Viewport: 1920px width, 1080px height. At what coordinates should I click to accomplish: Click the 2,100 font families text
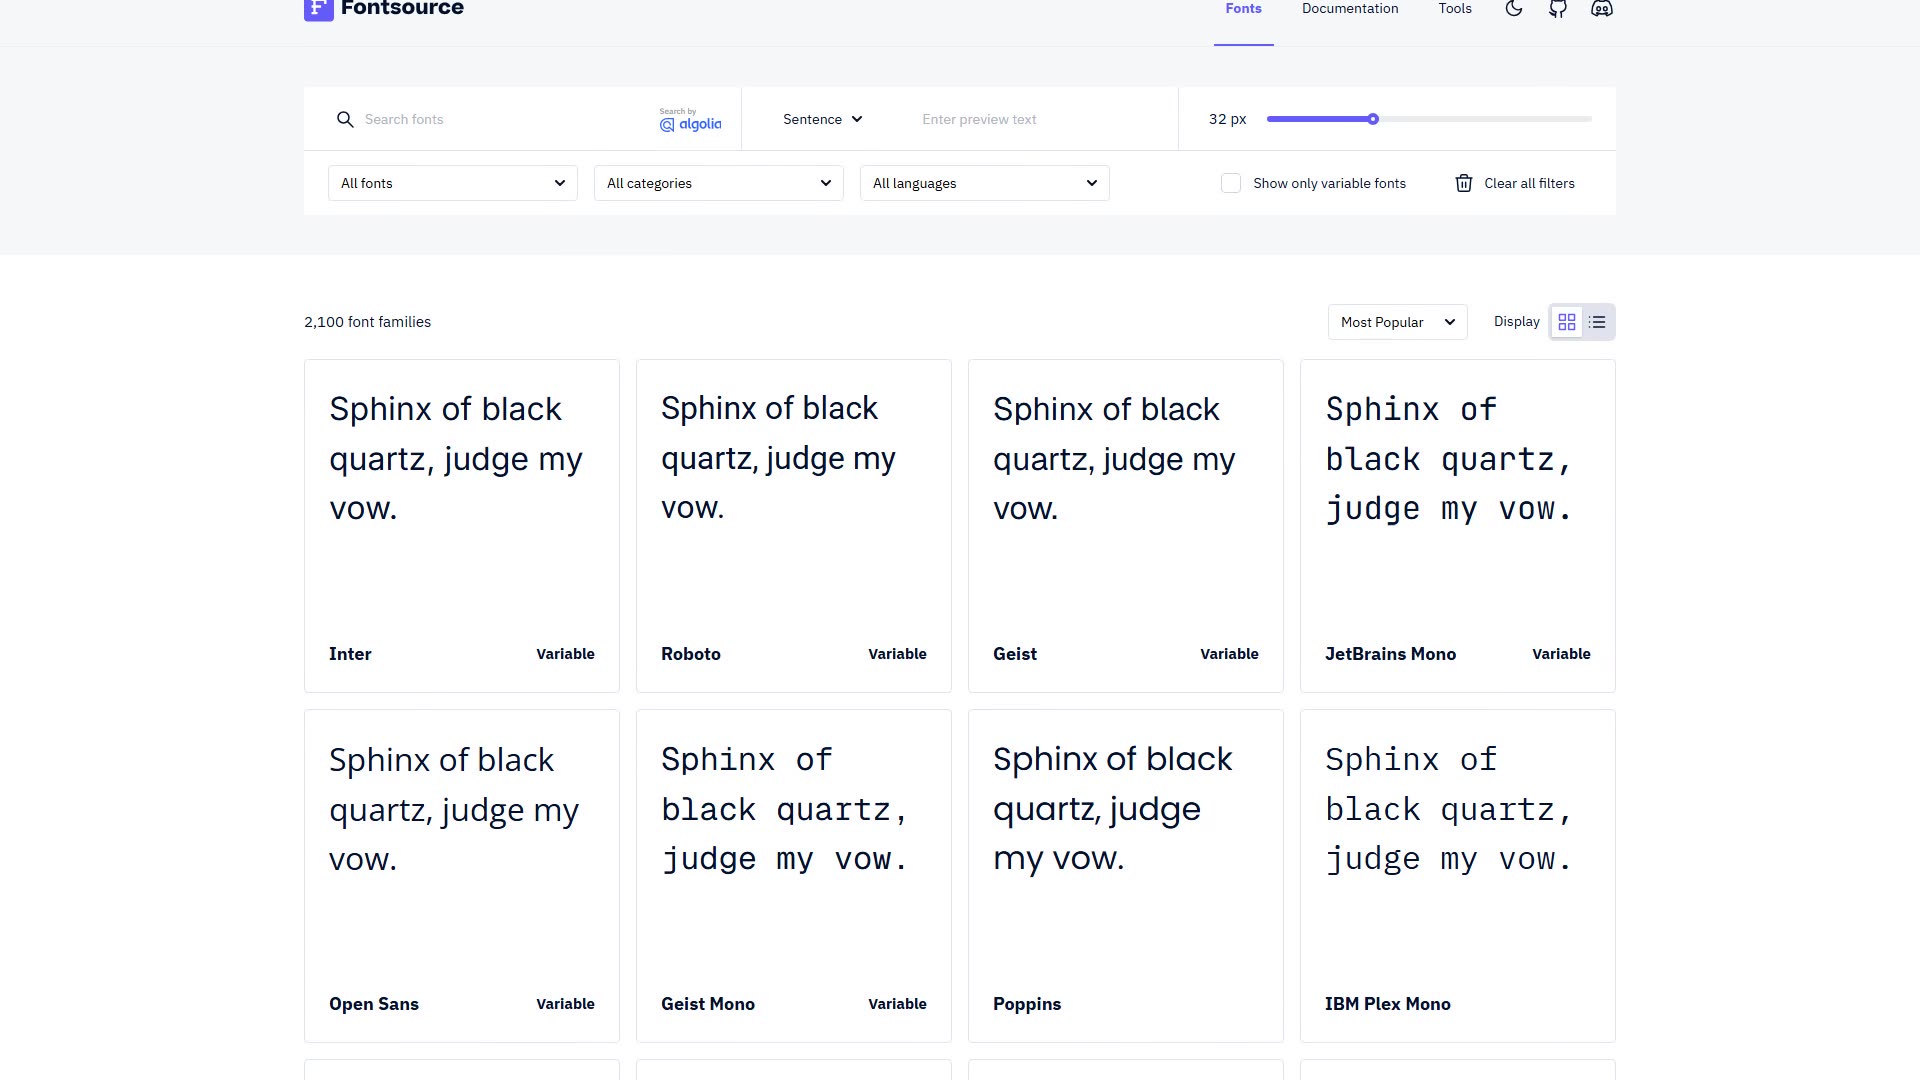[367, 322]
